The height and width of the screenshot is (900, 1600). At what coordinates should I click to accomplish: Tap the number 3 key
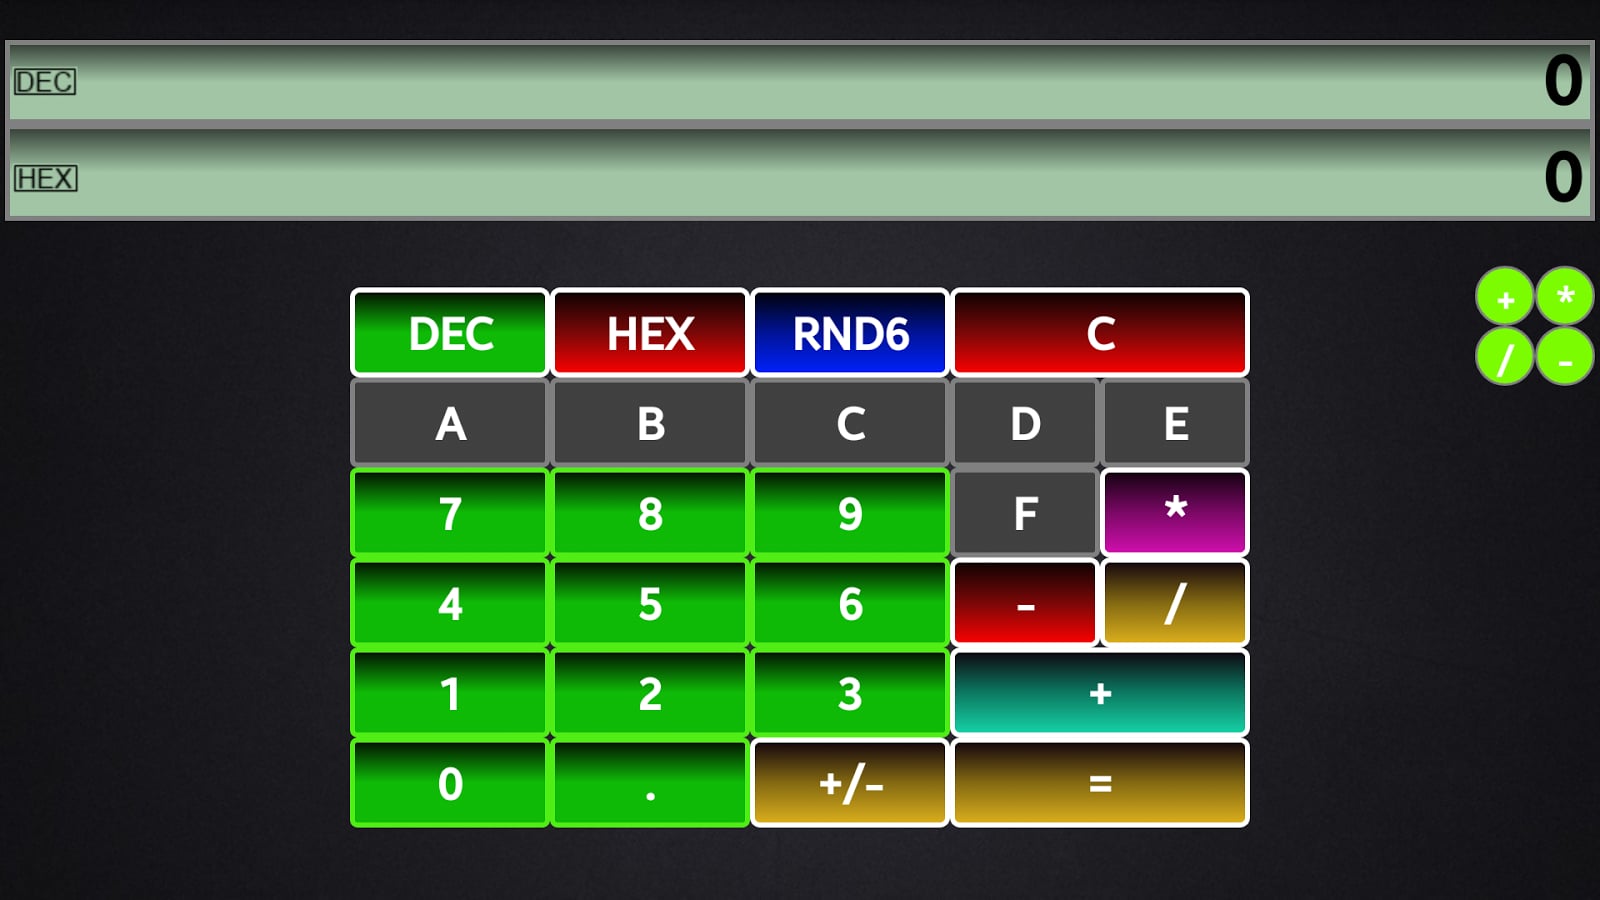[x=850, y=693]
